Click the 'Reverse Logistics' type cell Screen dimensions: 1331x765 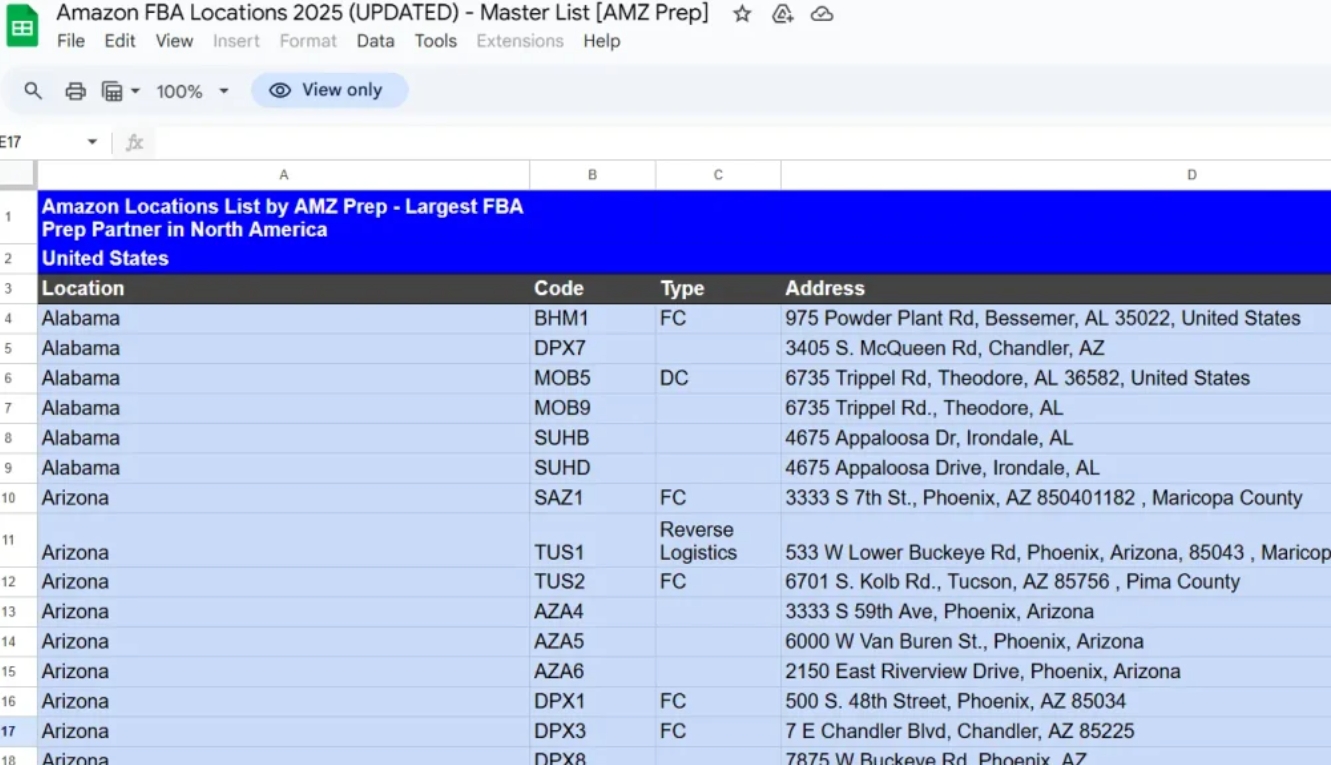(718, 541)
